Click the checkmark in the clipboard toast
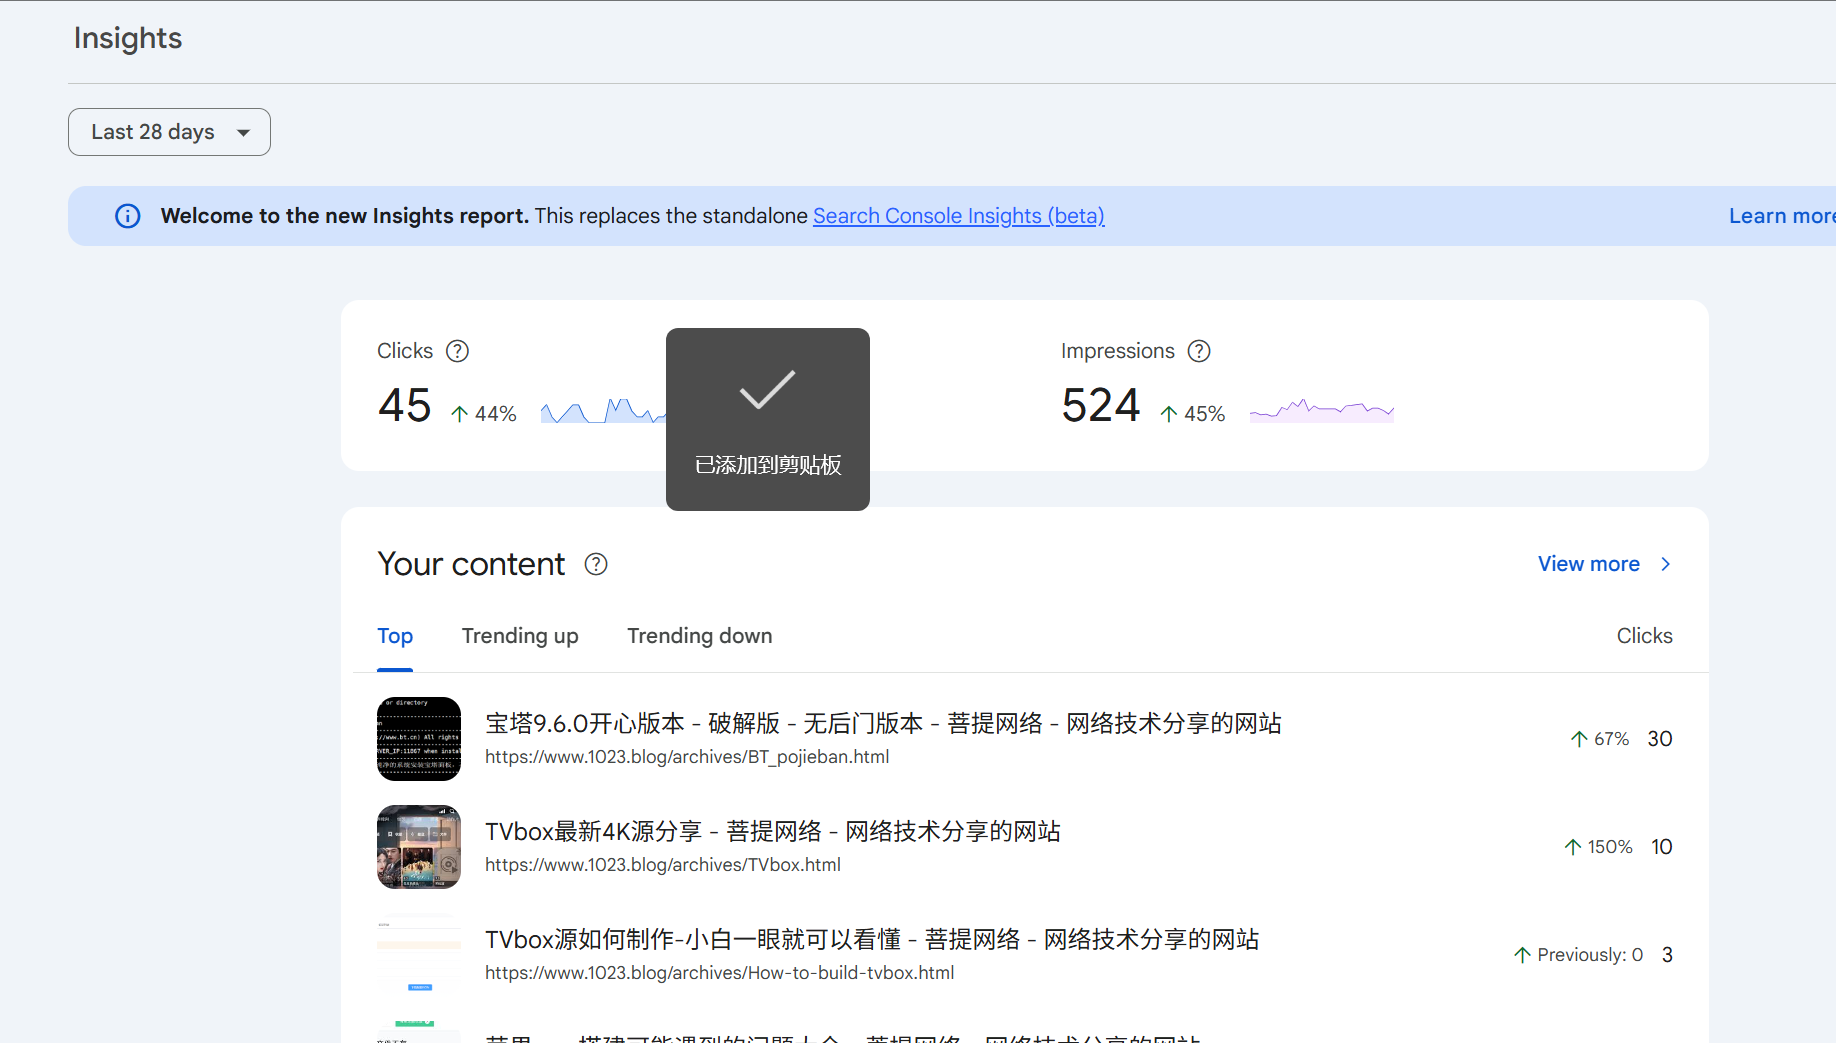 pos(767,390)
